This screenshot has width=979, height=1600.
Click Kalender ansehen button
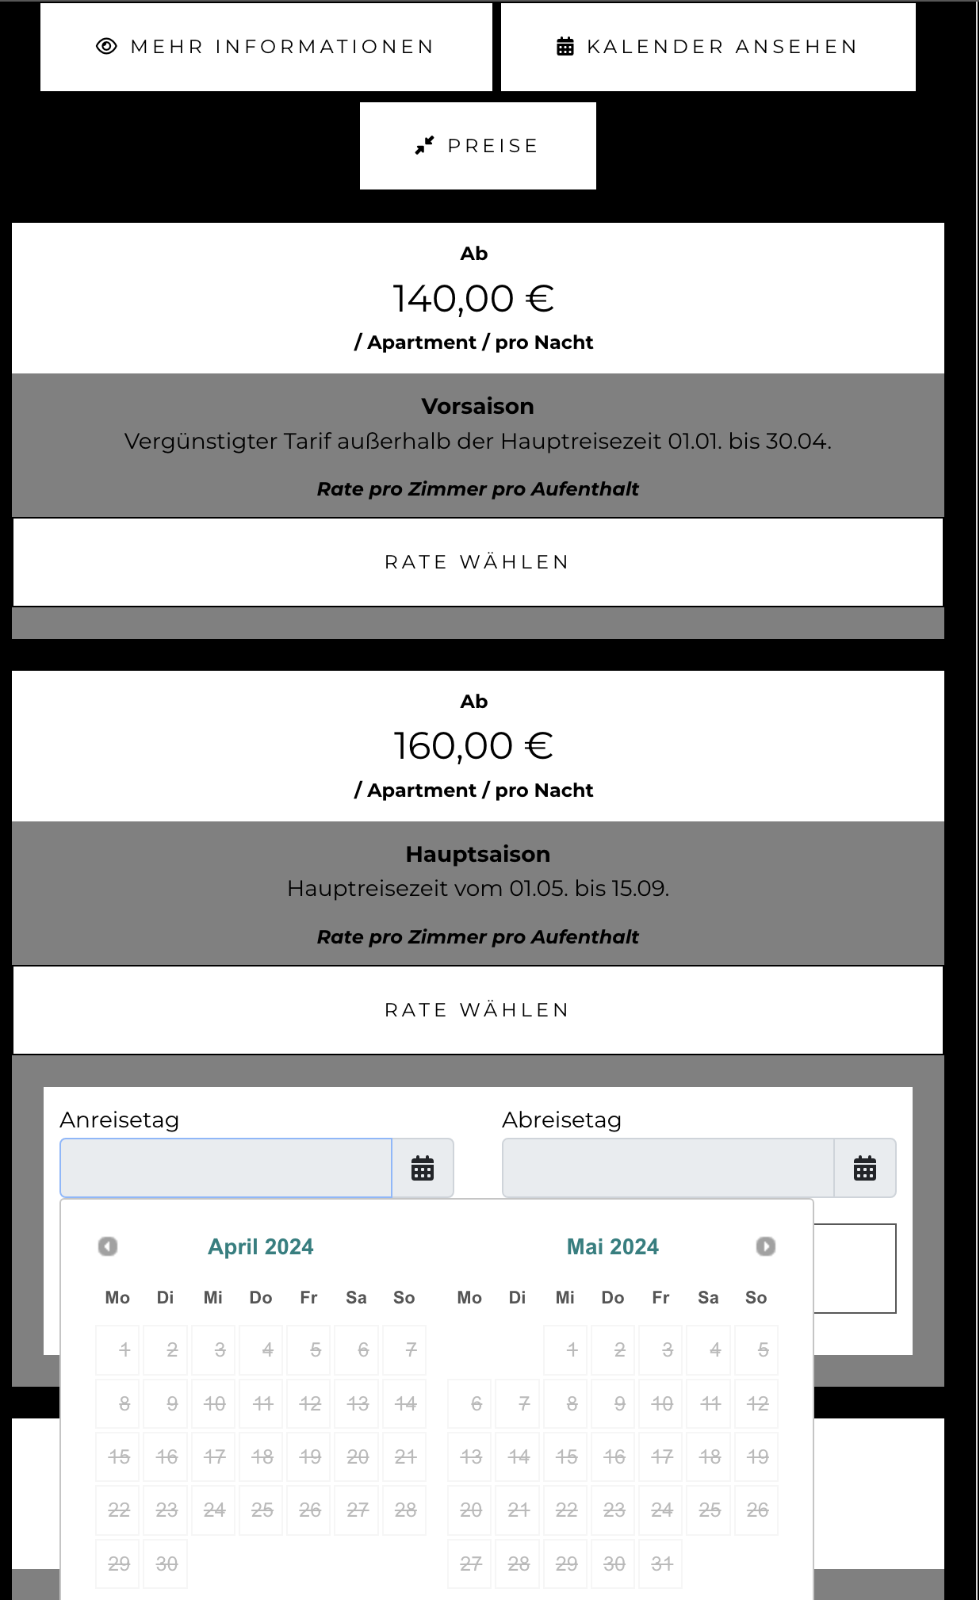(x=708, y=47)
